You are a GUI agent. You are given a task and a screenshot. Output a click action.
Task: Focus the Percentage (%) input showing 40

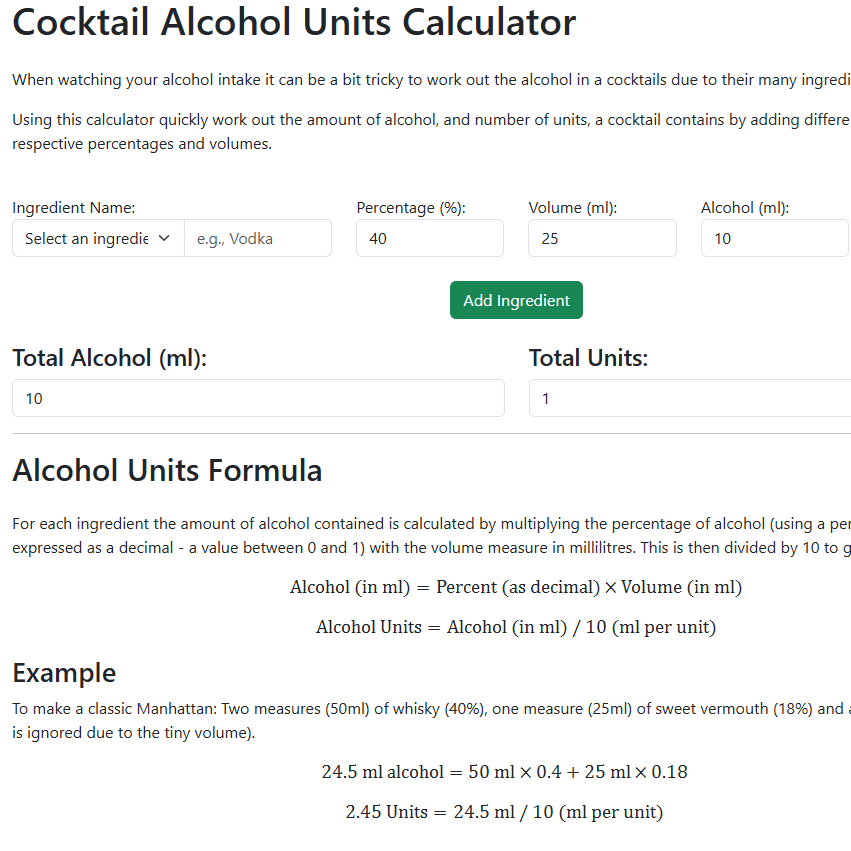coord(429,238)
